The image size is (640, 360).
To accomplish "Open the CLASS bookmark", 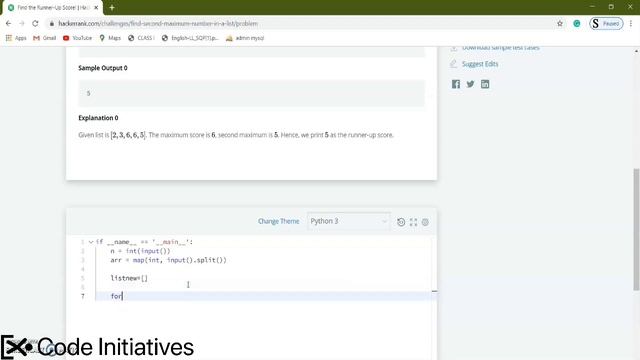I will pos(141,38).
